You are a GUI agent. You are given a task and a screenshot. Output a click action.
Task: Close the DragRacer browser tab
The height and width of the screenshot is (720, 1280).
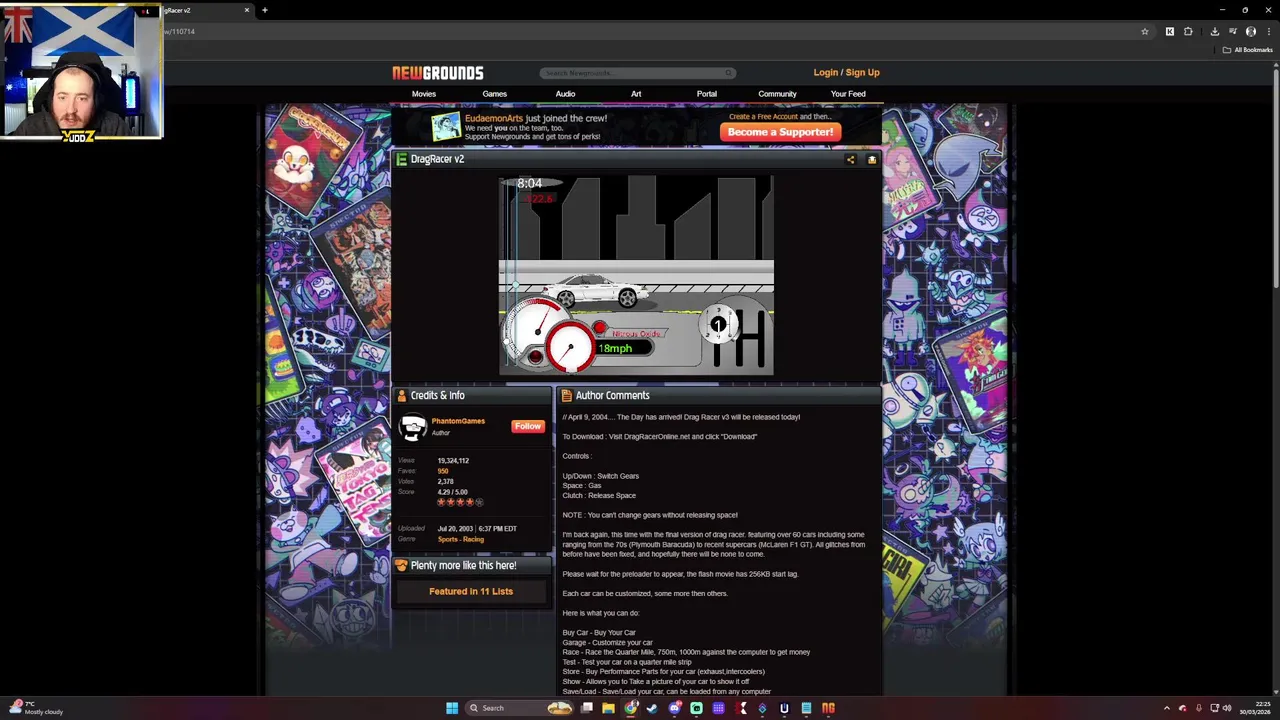tap(247, 10)
